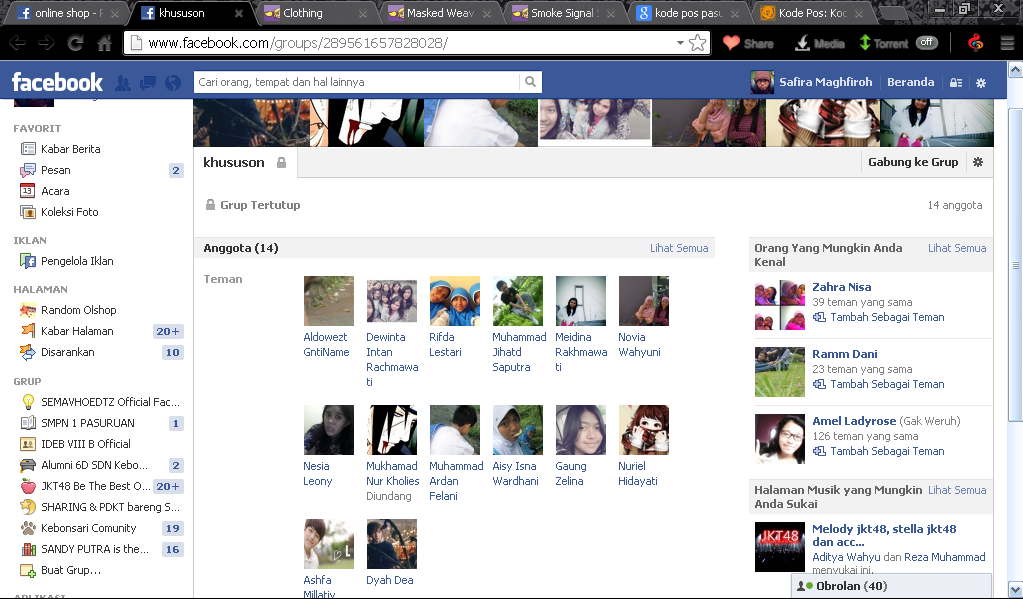
Task: Open the address bar dropdown arrow
Action: click(680, 43)
